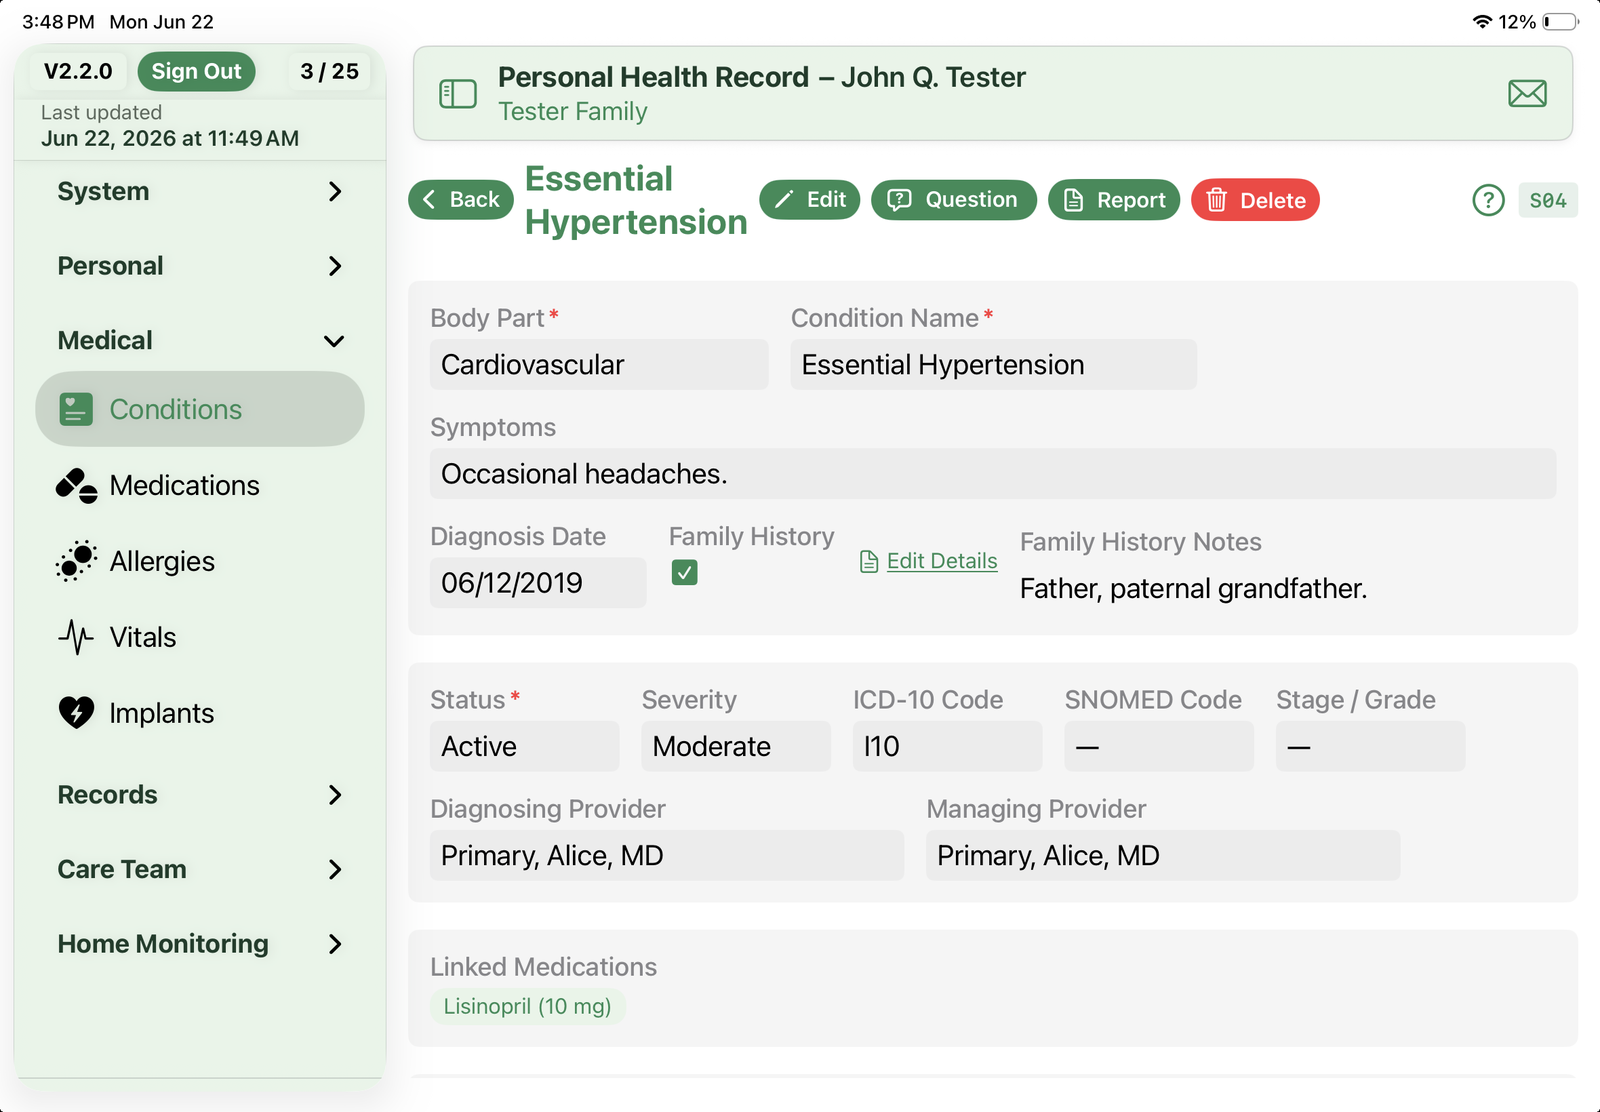
Task: Click the Diagnosis Date 06/12/2019 field
Action: click(538, 583)
